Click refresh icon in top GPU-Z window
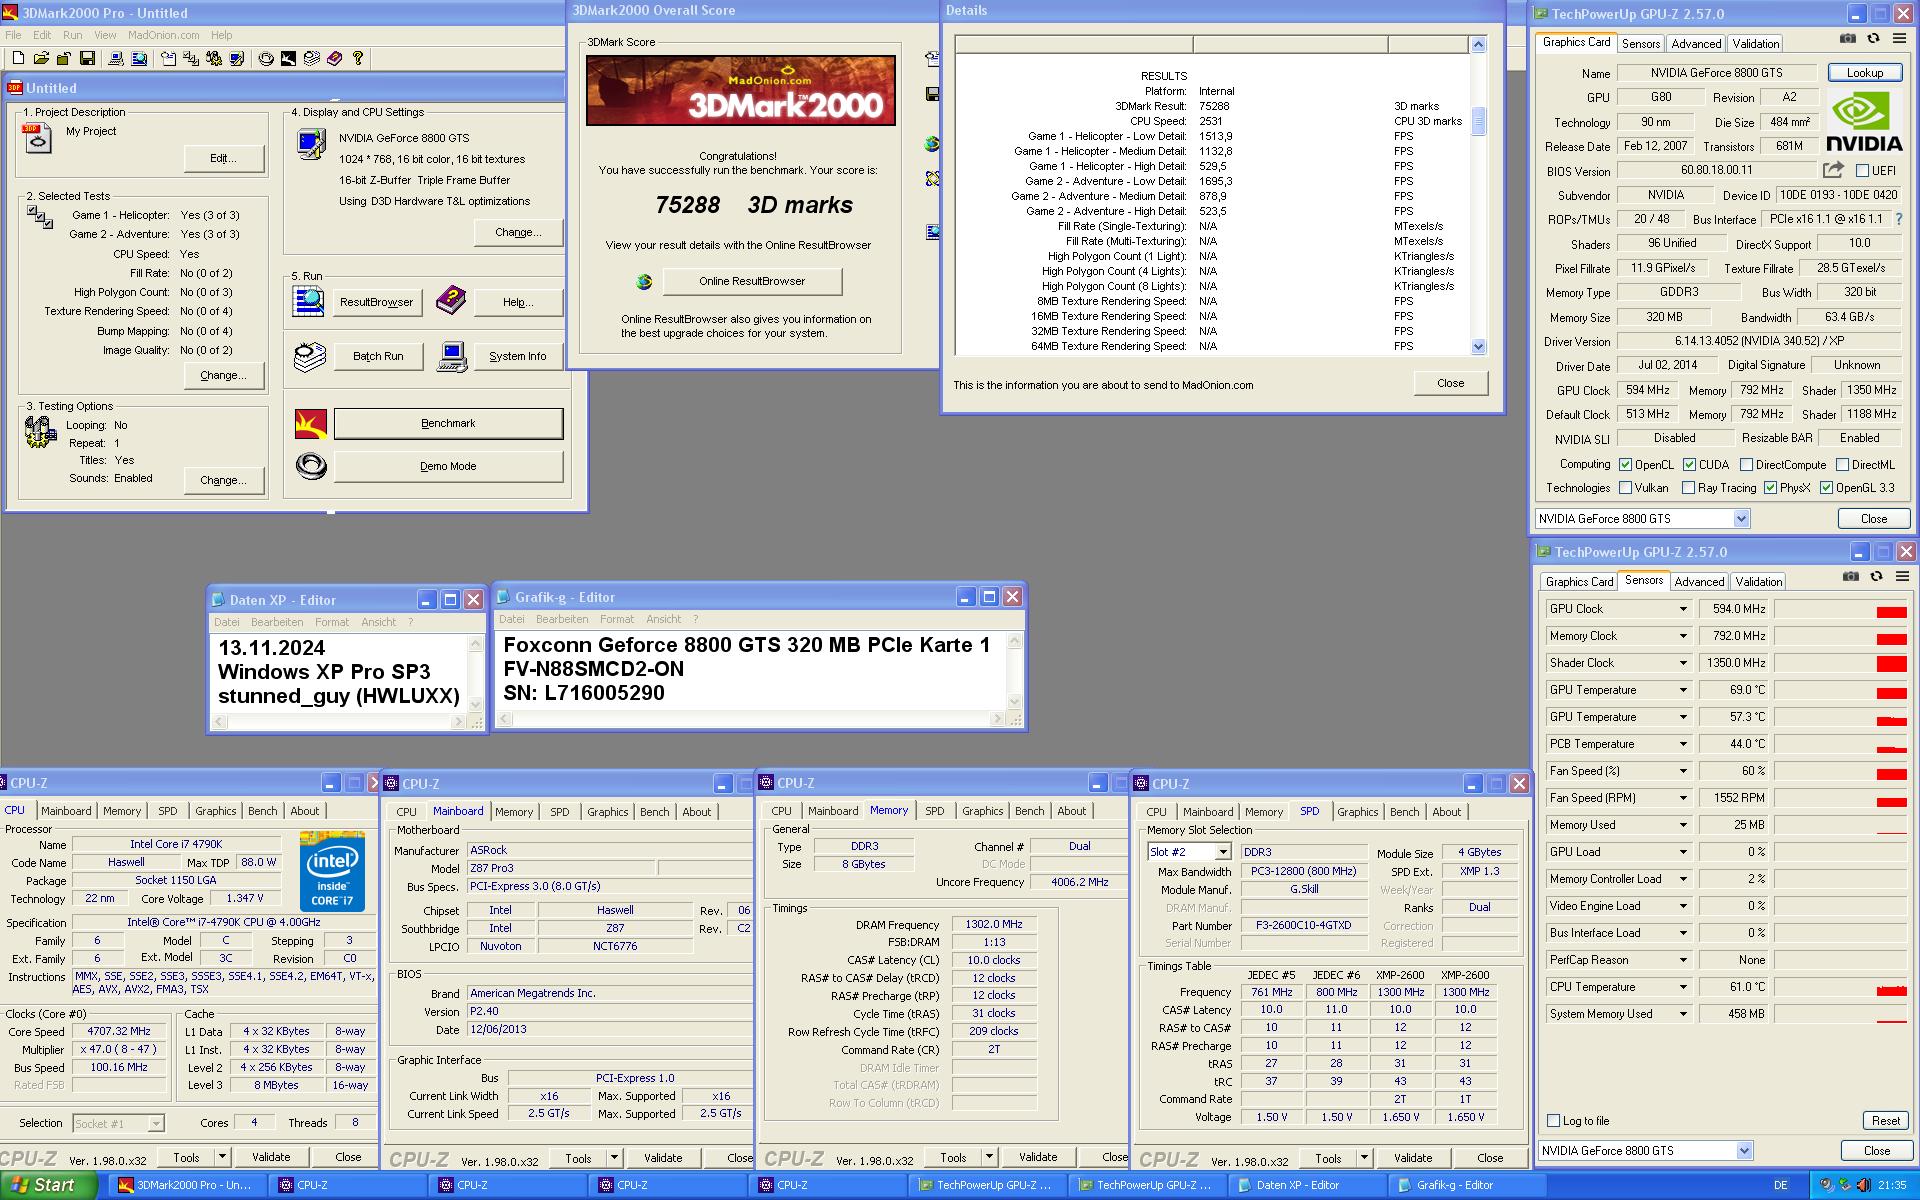The width and height of the screenshot is (1920, 1200). pyautogui.click(x=1873, y=39)
